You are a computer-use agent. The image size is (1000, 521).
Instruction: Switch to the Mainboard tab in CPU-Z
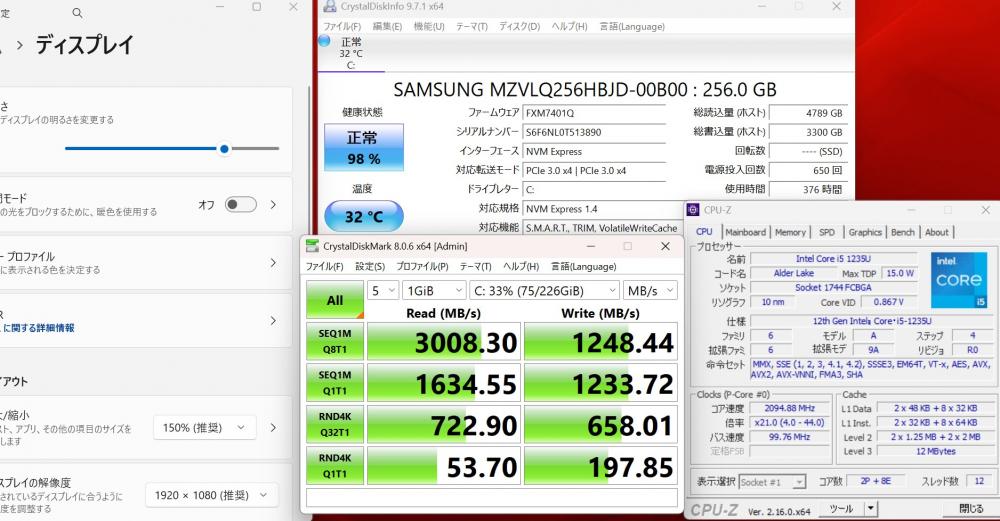[x=746, y=233]
